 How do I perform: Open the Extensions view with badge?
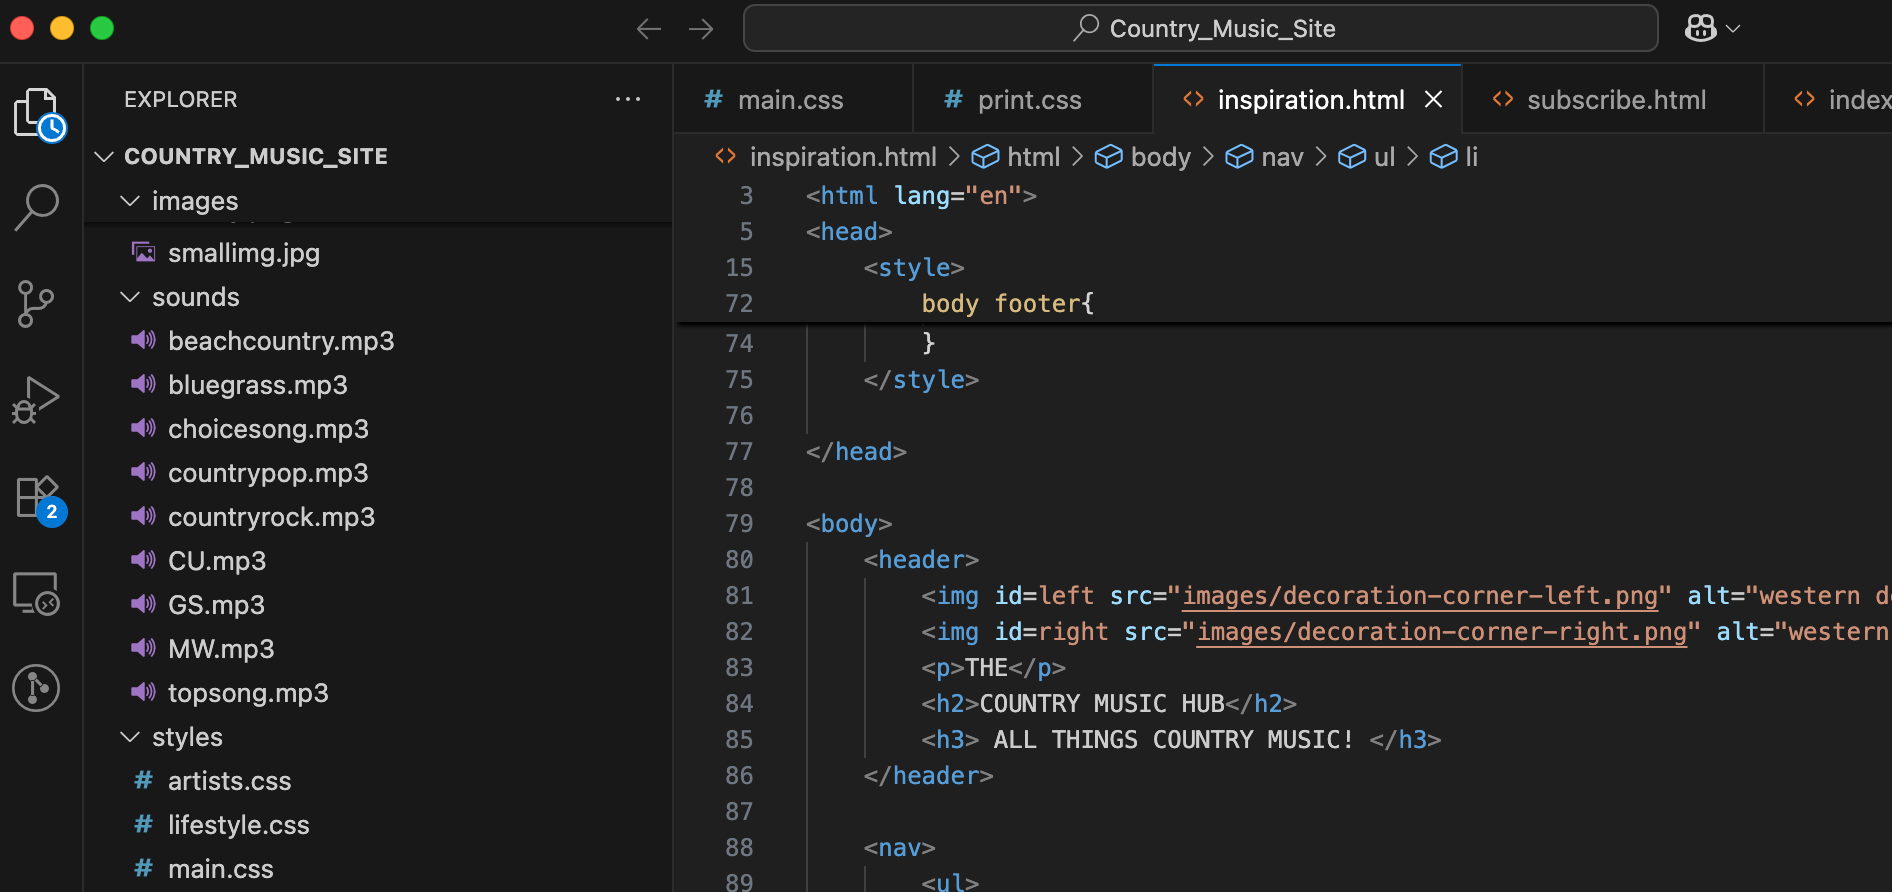(x=38, y=497)
